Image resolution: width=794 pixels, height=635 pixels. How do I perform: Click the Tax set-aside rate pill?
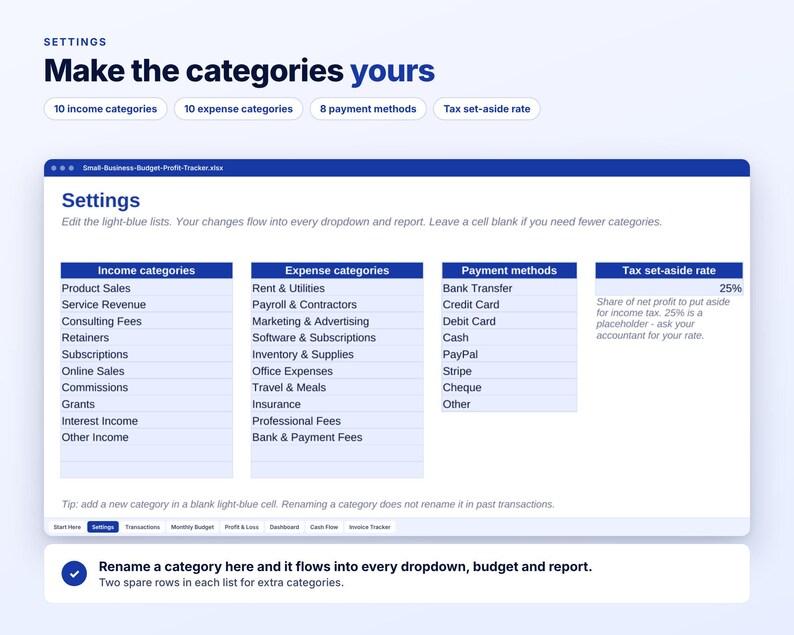[x=487, y=109]
